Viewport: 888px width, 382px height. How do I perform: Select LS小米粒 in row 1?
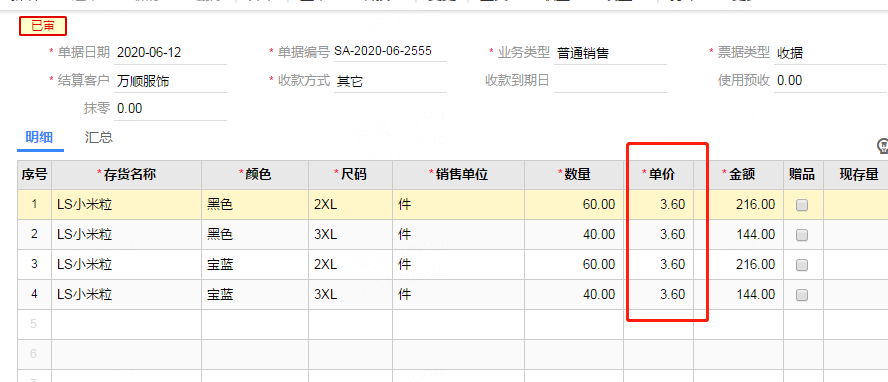pyautogui.click(x=126, y=205)
